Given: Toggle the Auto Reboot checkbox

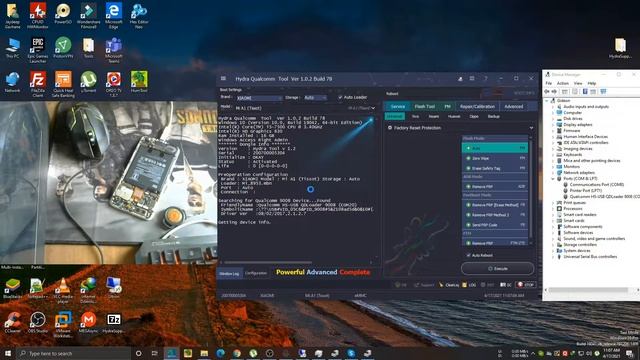Looking at the screenshot, I should [468, 255].
